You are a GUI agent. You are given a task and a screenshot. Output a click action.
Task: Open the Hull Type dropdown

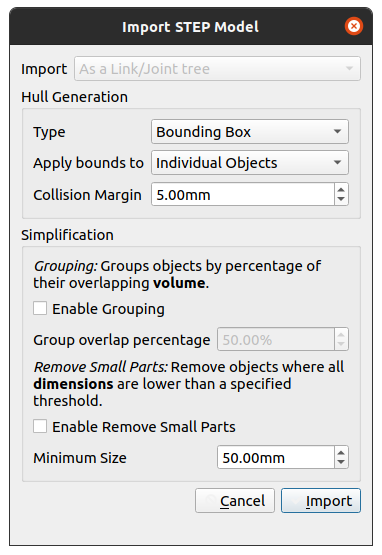pos(250,132)
